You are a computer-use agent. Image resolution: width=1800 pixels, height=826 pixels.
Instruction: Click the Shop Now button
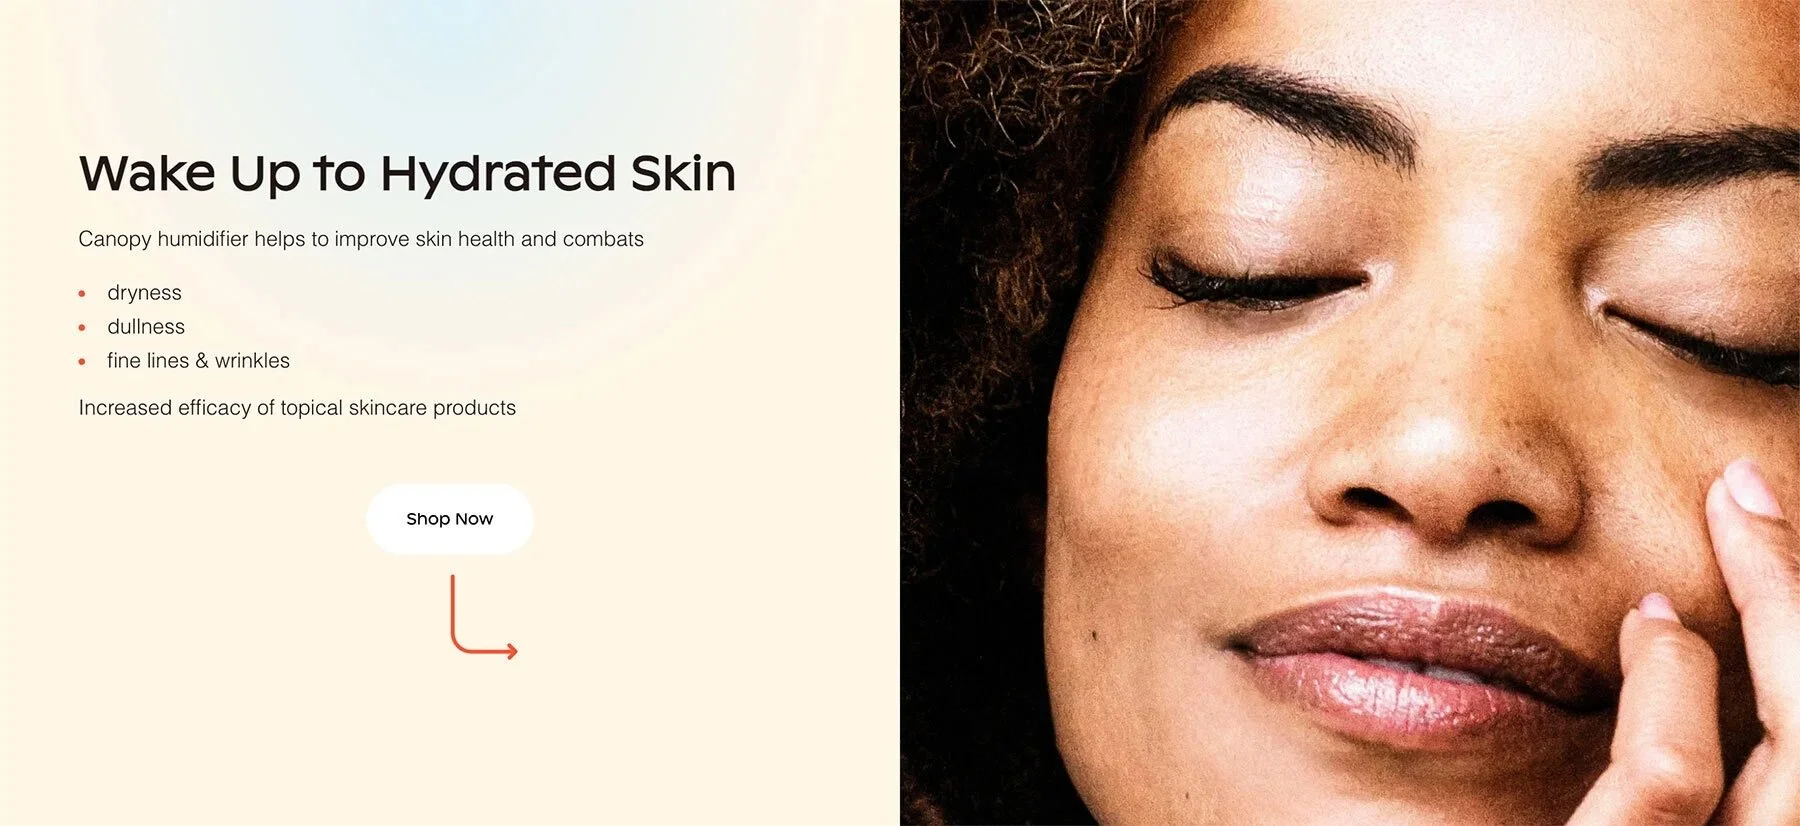(x=449, y=519)
